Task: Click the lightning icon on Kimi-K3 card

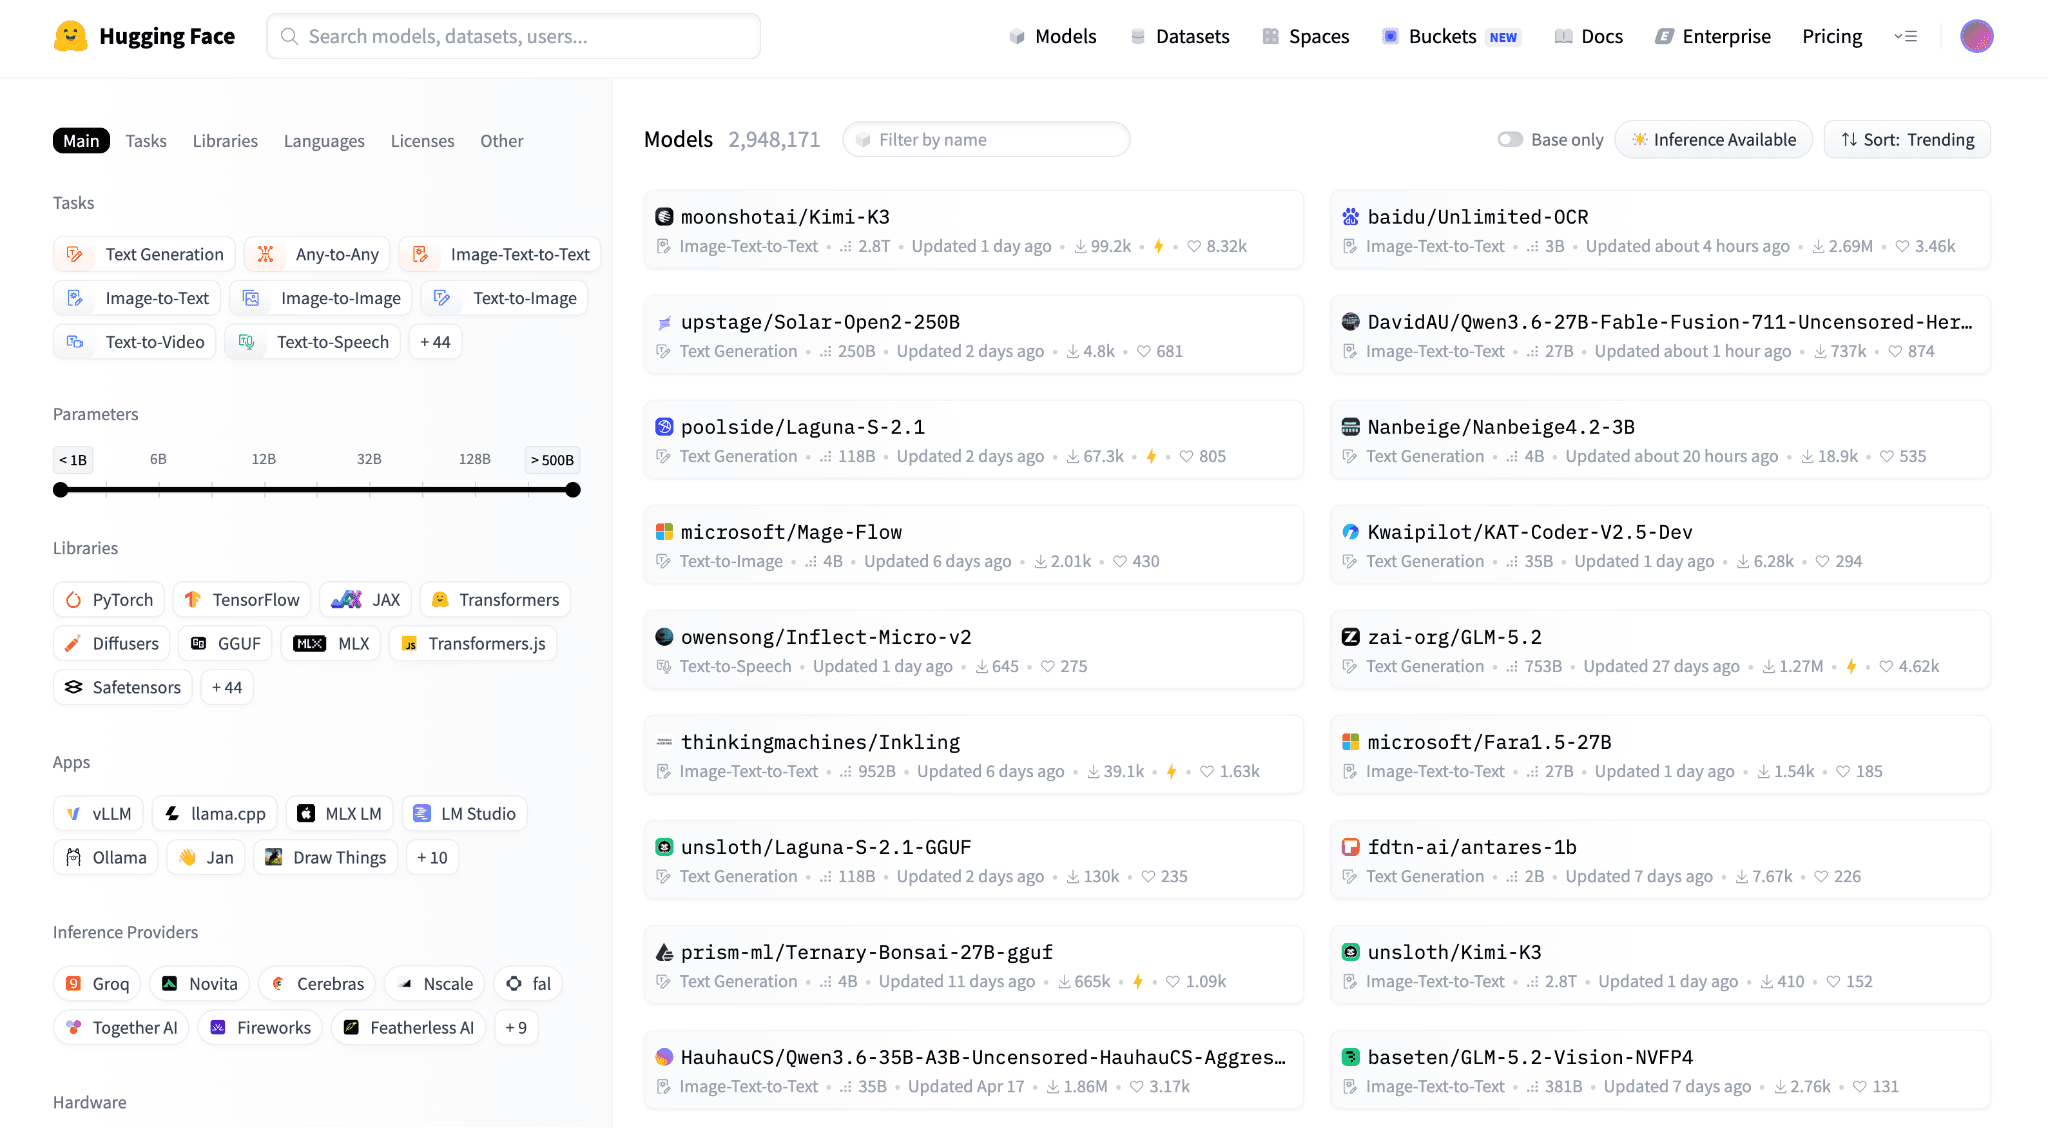Action: [1159, 246]
